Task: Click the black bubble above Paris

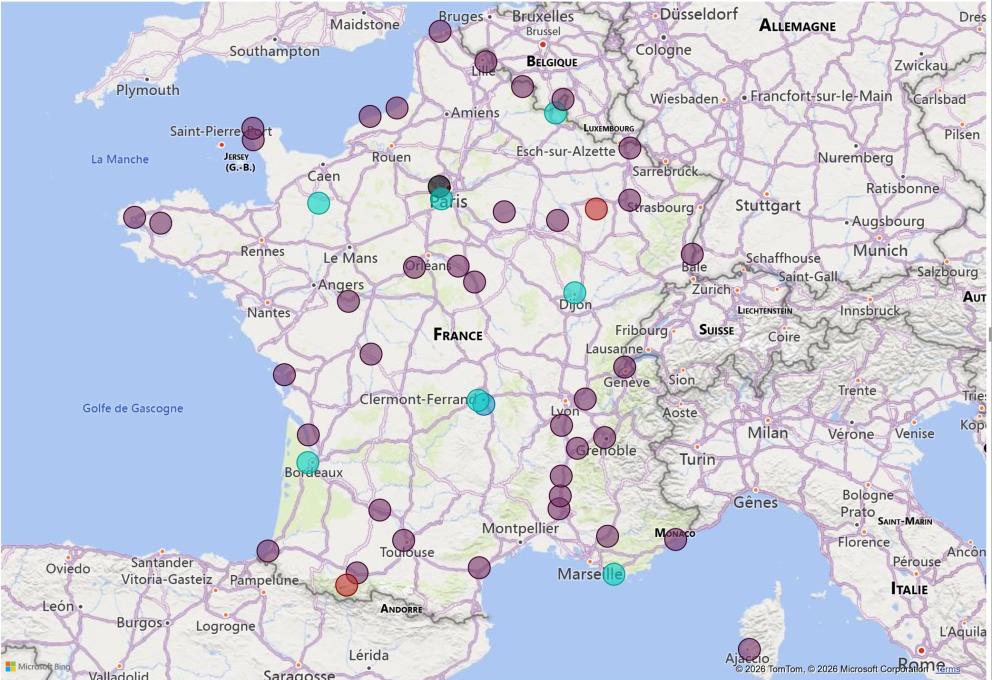Action: (439, 186)
